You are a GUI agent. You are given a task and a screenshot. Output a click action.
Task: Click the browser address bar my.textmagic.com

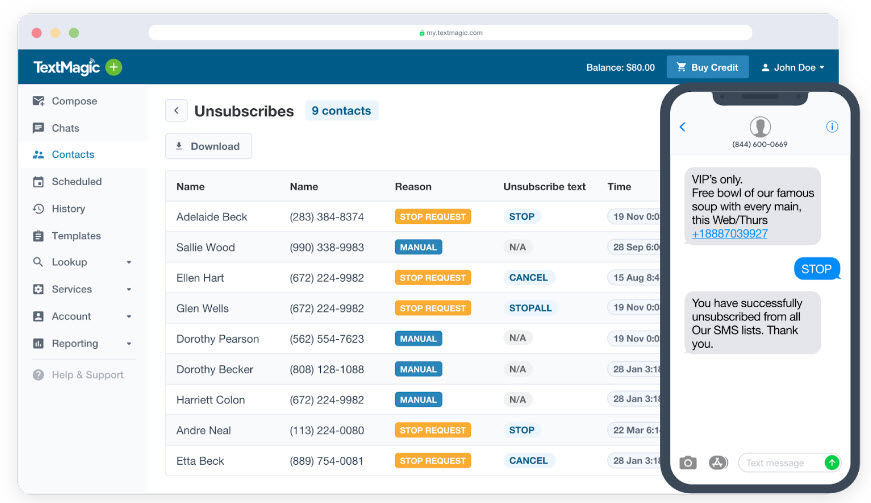pyautogui.click(x=450, y=32)
